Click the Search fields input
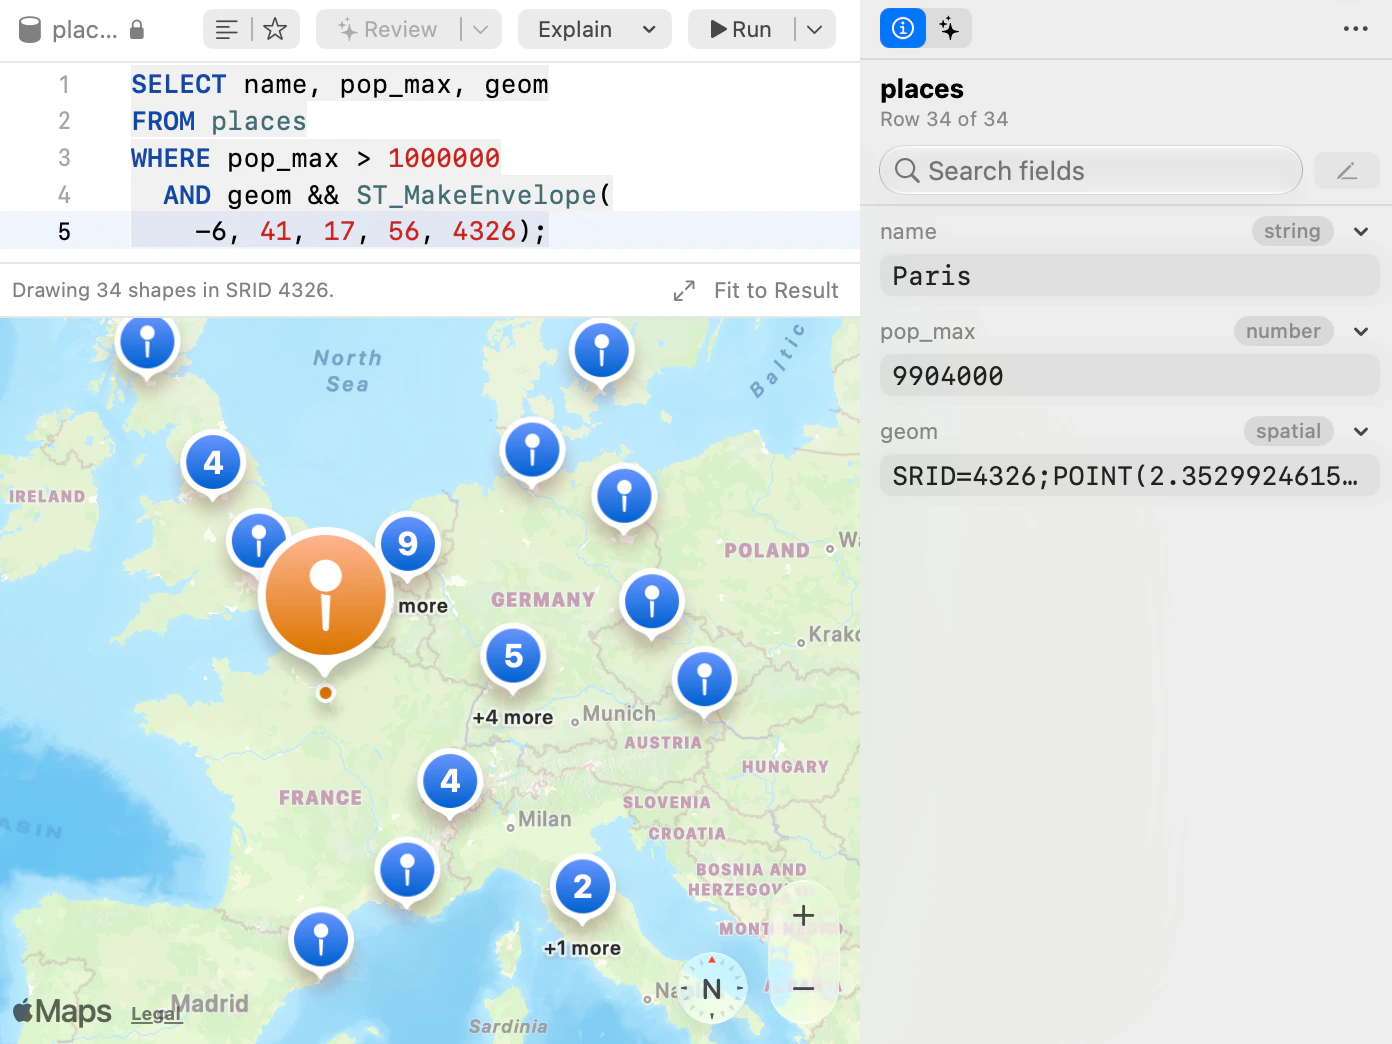The height and width of the screenshot is (1044, 1392). [1091, 171]
